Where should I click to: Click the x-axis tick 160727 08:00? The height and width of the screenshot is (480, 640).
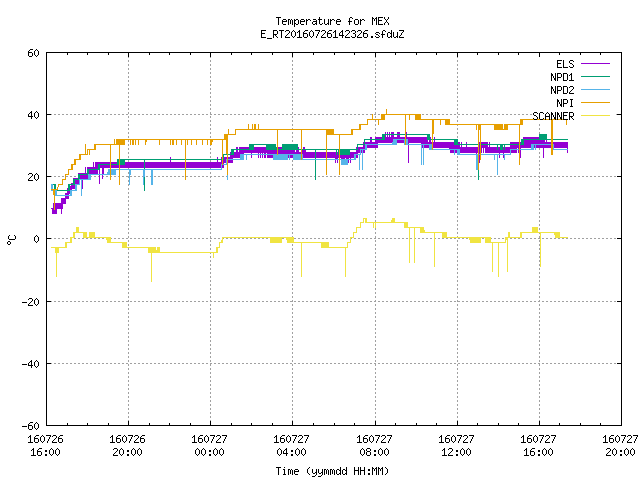point(374,445)
